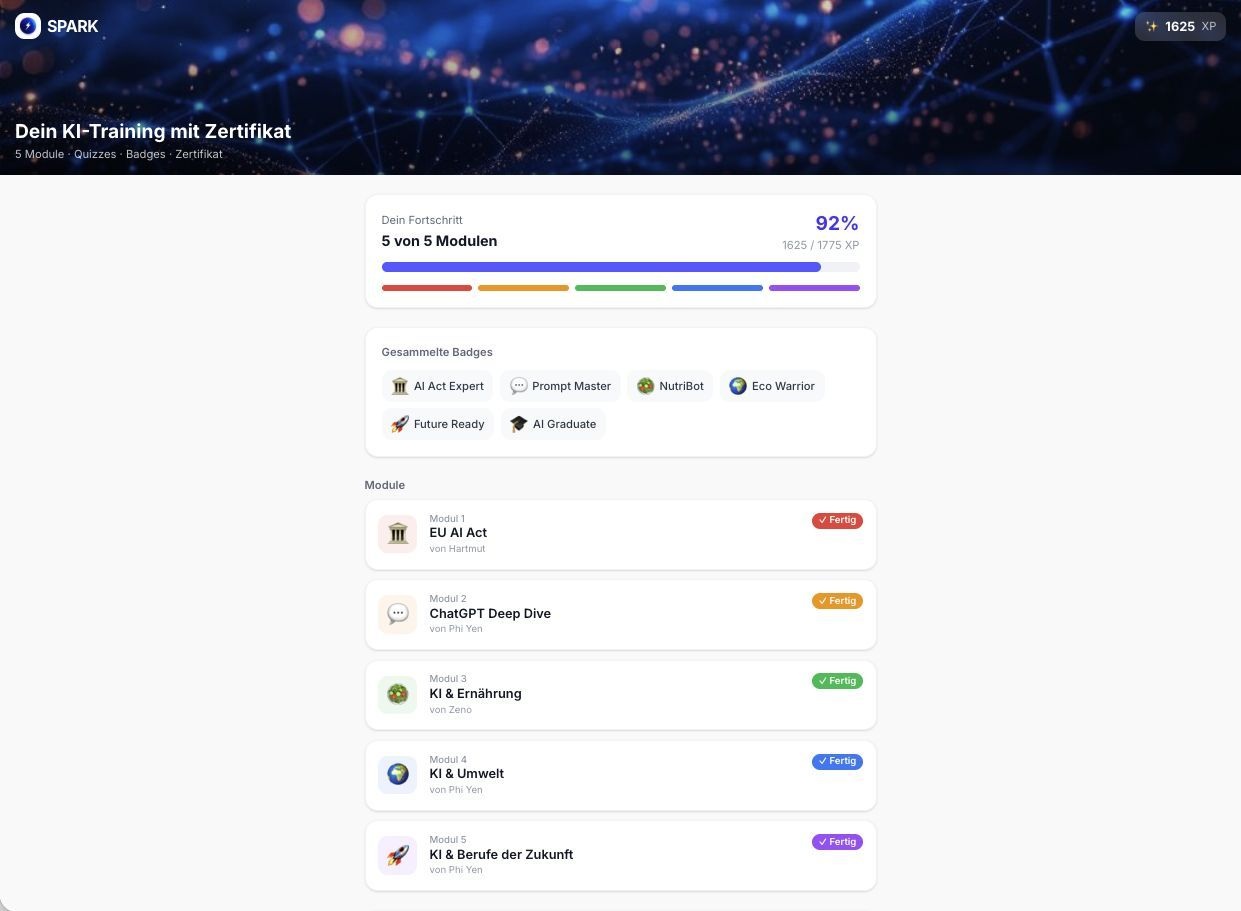Image resolution: width=1241 pixels, height=911 pixels.
Task: Click the red Fertig tag on Modul 1
Action: point(837,520)
